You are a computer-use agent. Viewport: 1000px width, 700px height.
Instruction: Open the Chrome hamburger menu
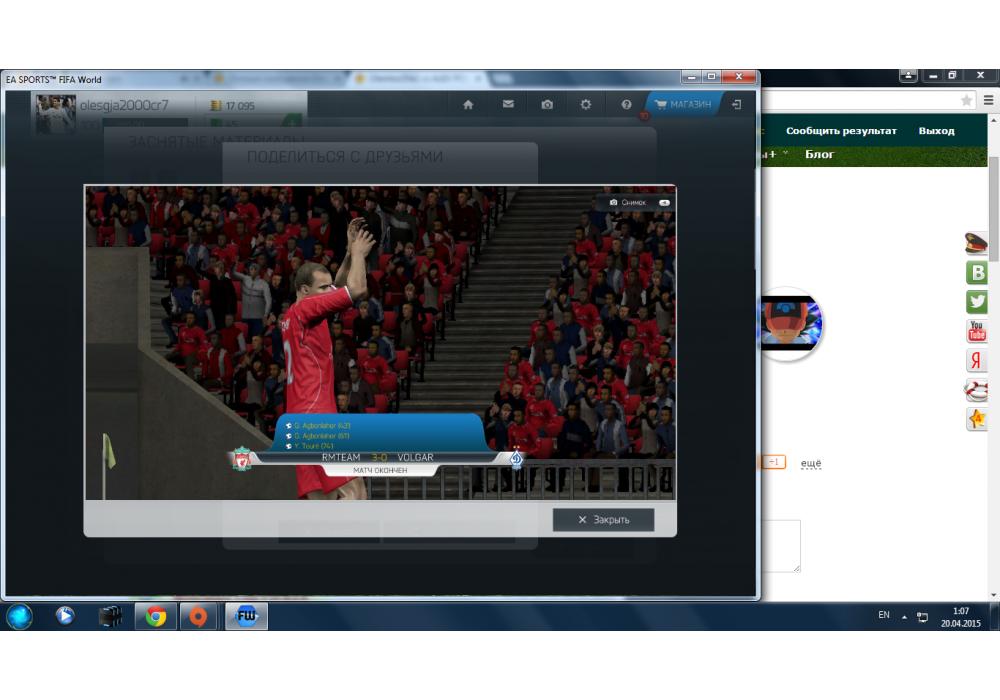click(988, 100)
